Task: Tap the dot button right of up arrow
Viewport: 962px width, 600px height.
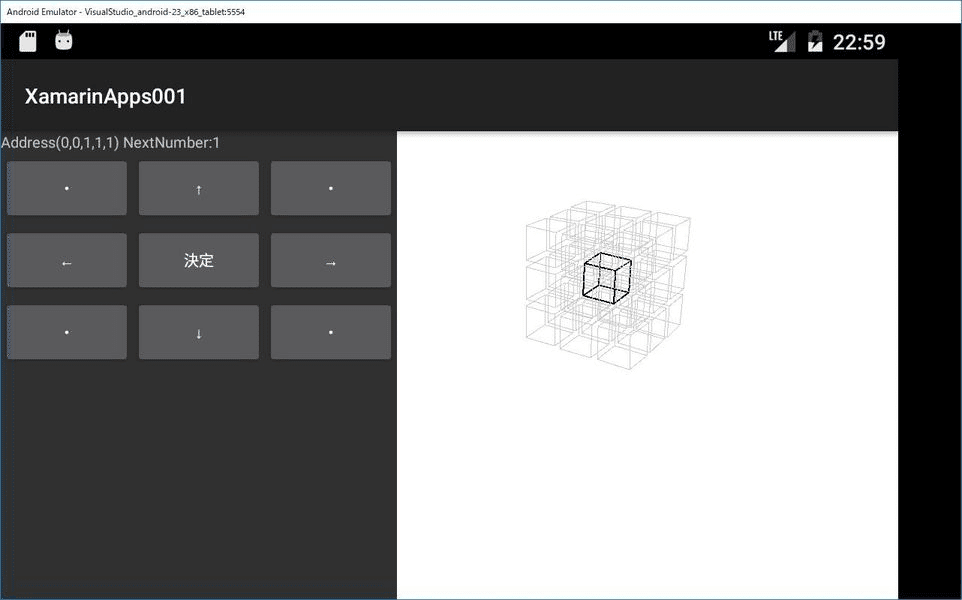Action: pos(331,188)
